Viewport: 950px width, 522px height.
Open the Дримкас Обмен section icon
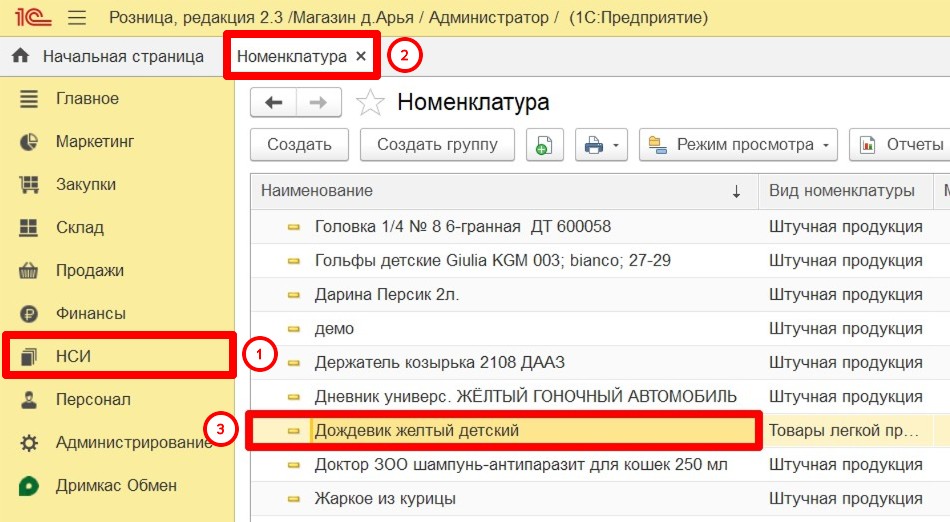click(29, 486)
